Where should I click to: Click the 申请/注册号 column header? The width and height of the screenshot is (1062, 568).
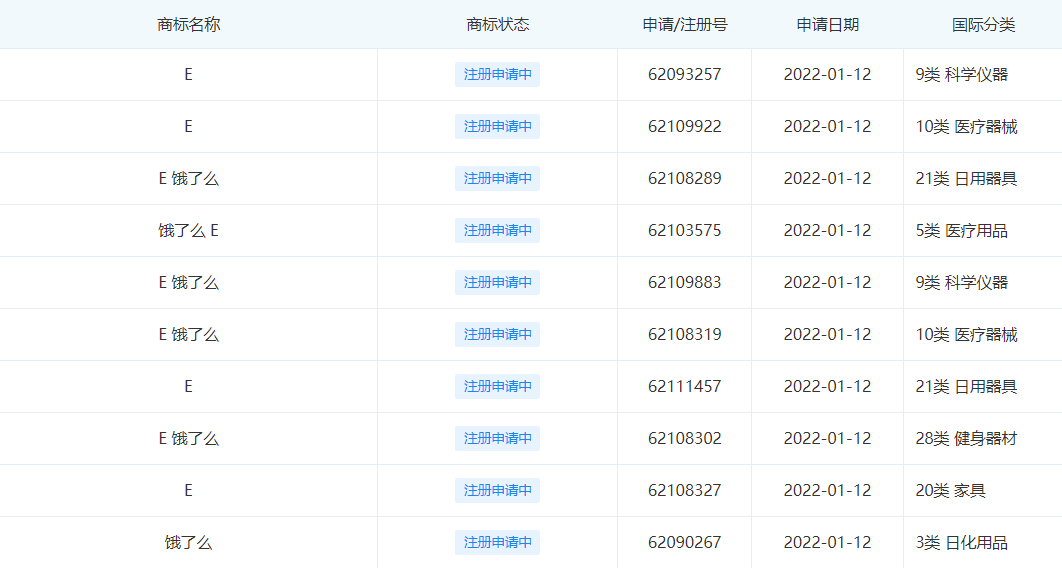[685, 25]
